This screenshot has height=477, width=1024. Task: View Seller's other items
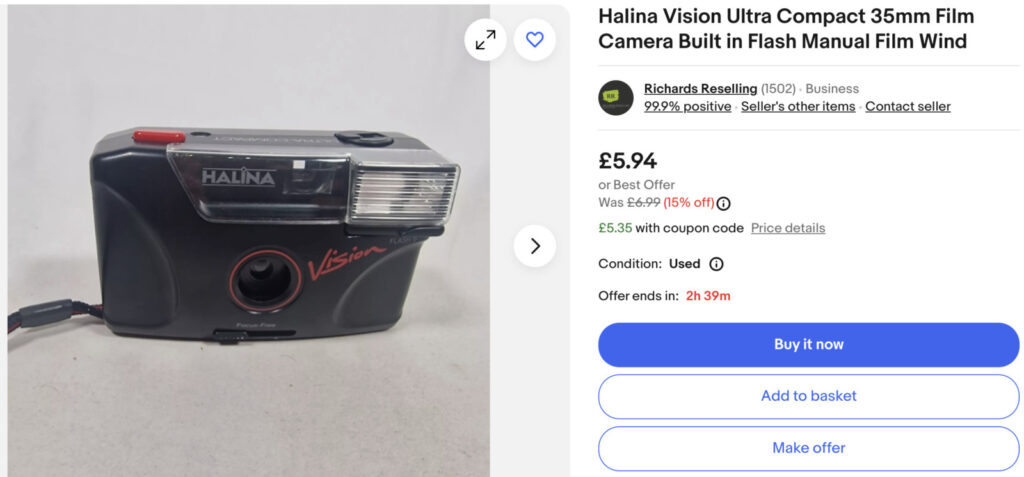coord(798,107)
